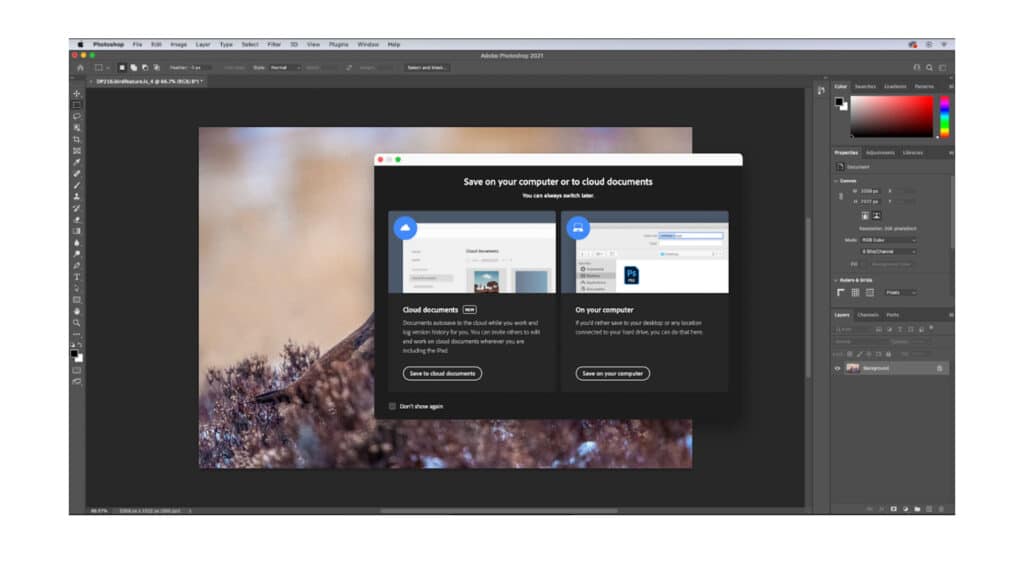The height and width of the screenshot is (576, 1024).
Task: Collapse the Rulers & Grids section
Action: tap(836, 280)
